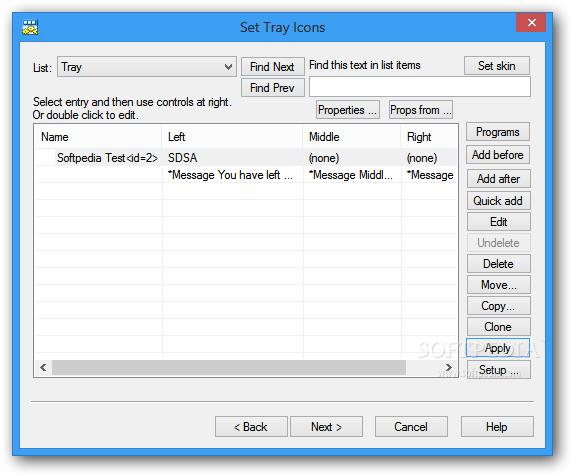Image resolution: width=573 pixels, height=476 pixels.
Task: Open the List dropdown showing Tray
Action: pos(147,66)
